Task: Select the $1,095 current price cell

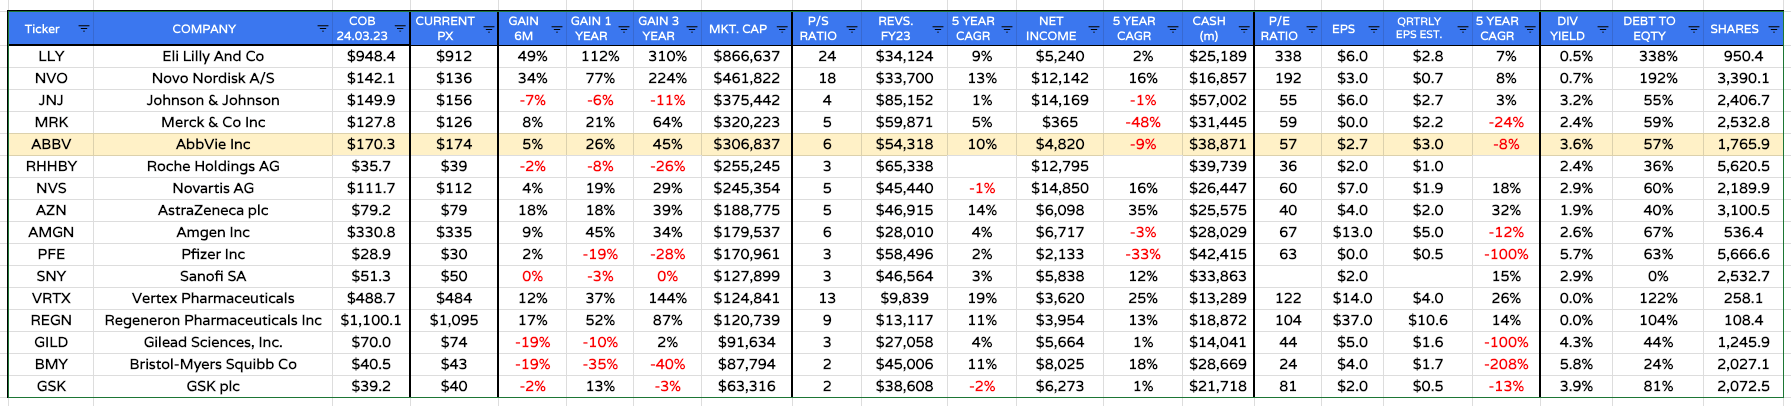Action: click(x=454, y=320)
